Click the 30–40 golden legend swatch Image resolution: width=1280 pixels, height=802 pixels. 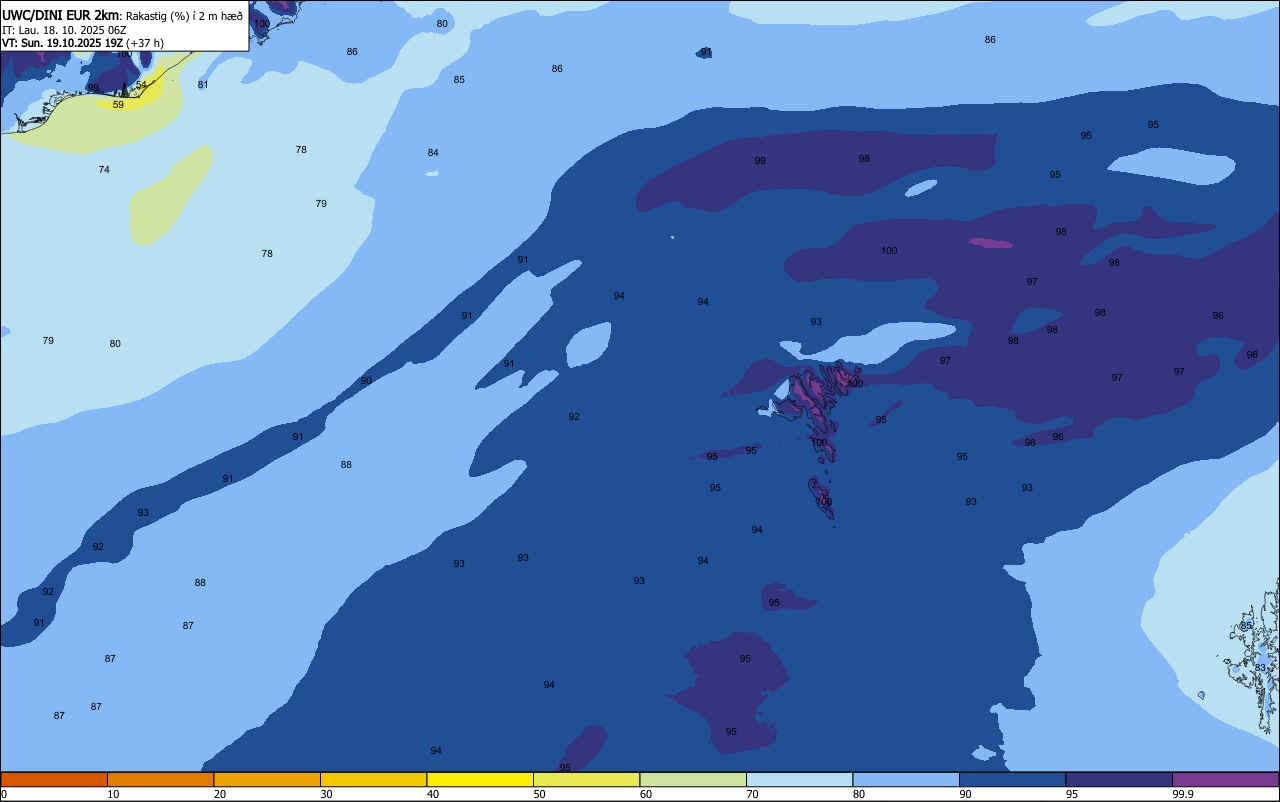[x=373, y=779]
